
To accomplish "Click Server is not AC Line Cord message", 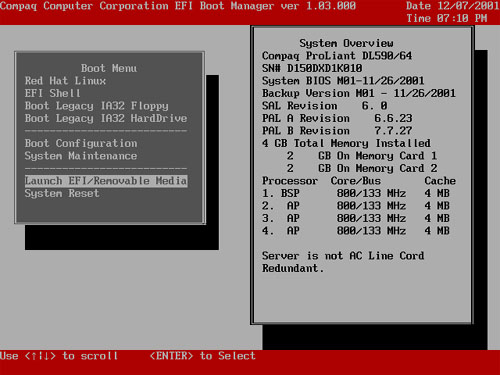I will (343, 262).
